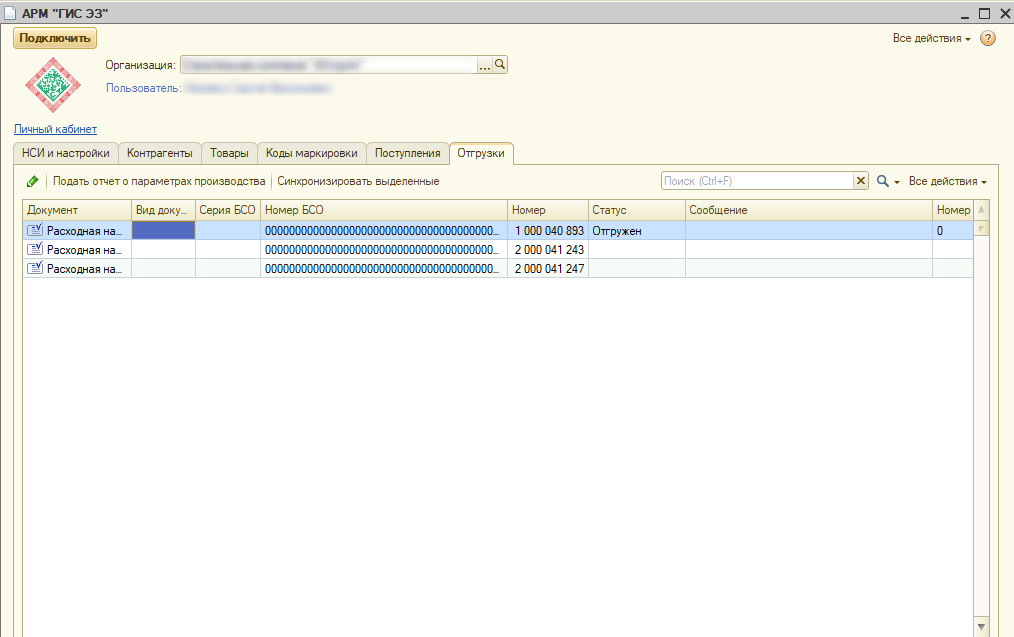Click document icon of row 2 000 041 247
This screenshot has width=1014, height=637.
[35, 269]
